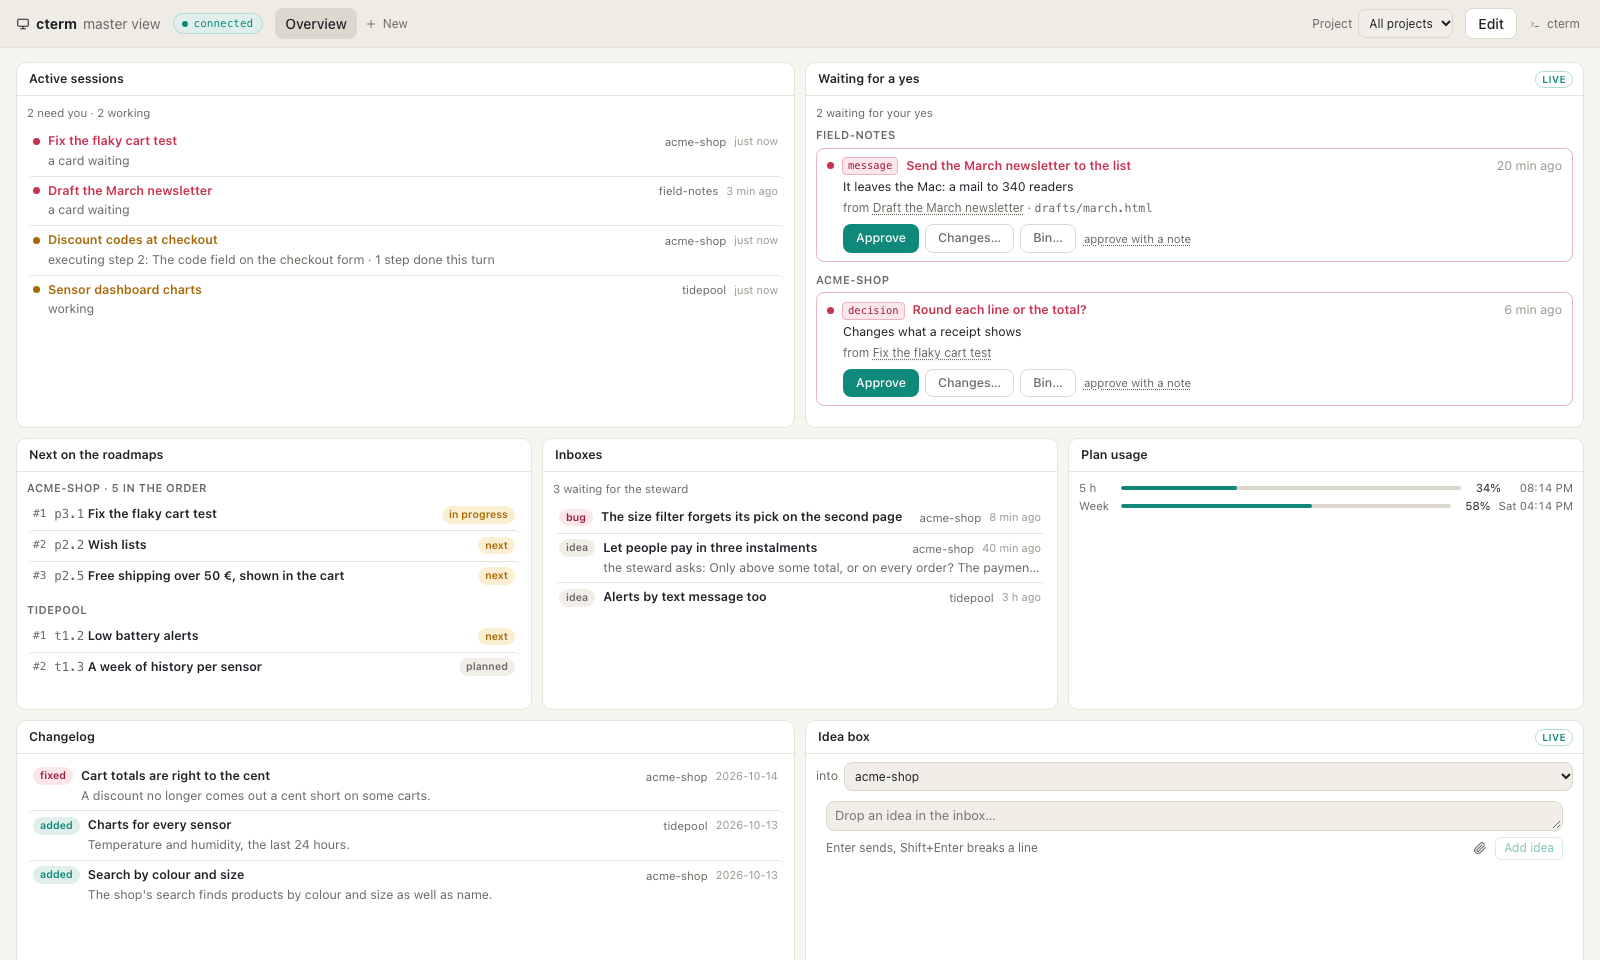The image size is (1600, 960).
Task: Select roadmap item 'Low battery alerts'
Action: click(273, 636)
